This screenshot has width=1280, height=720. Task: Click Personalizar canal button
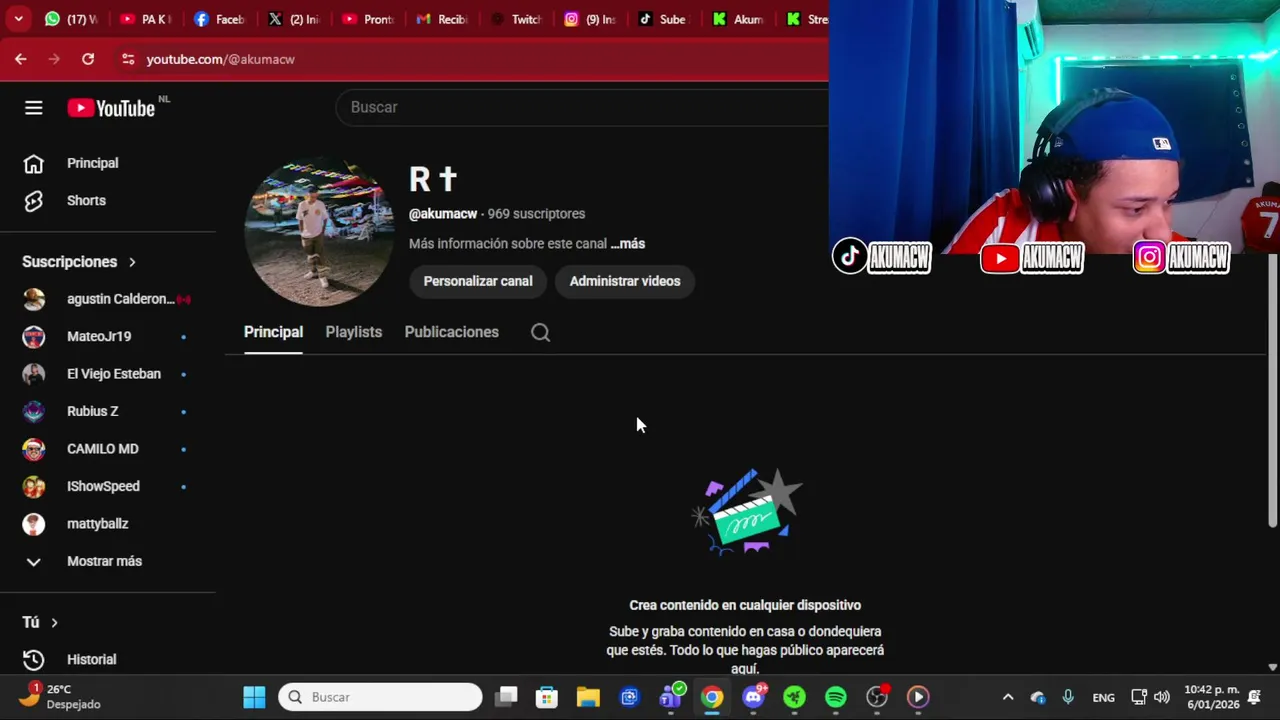[x=478, y=282]
